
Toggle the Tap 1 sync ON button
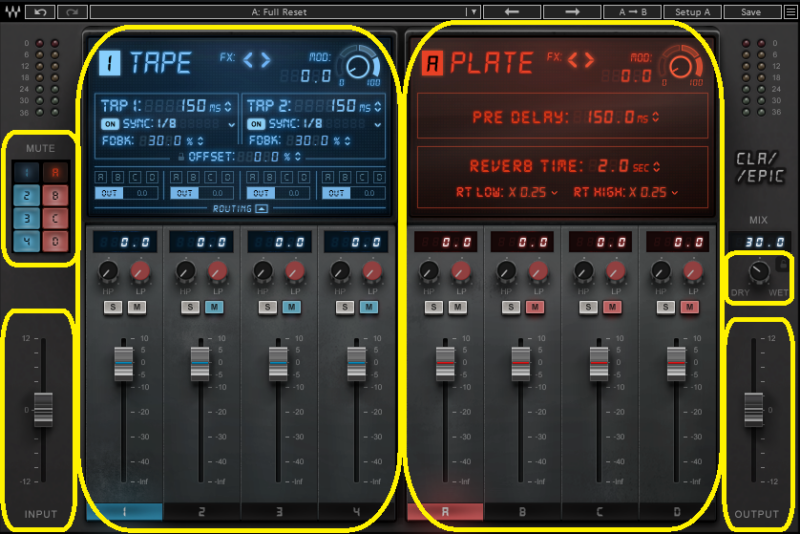pos(109,124)
